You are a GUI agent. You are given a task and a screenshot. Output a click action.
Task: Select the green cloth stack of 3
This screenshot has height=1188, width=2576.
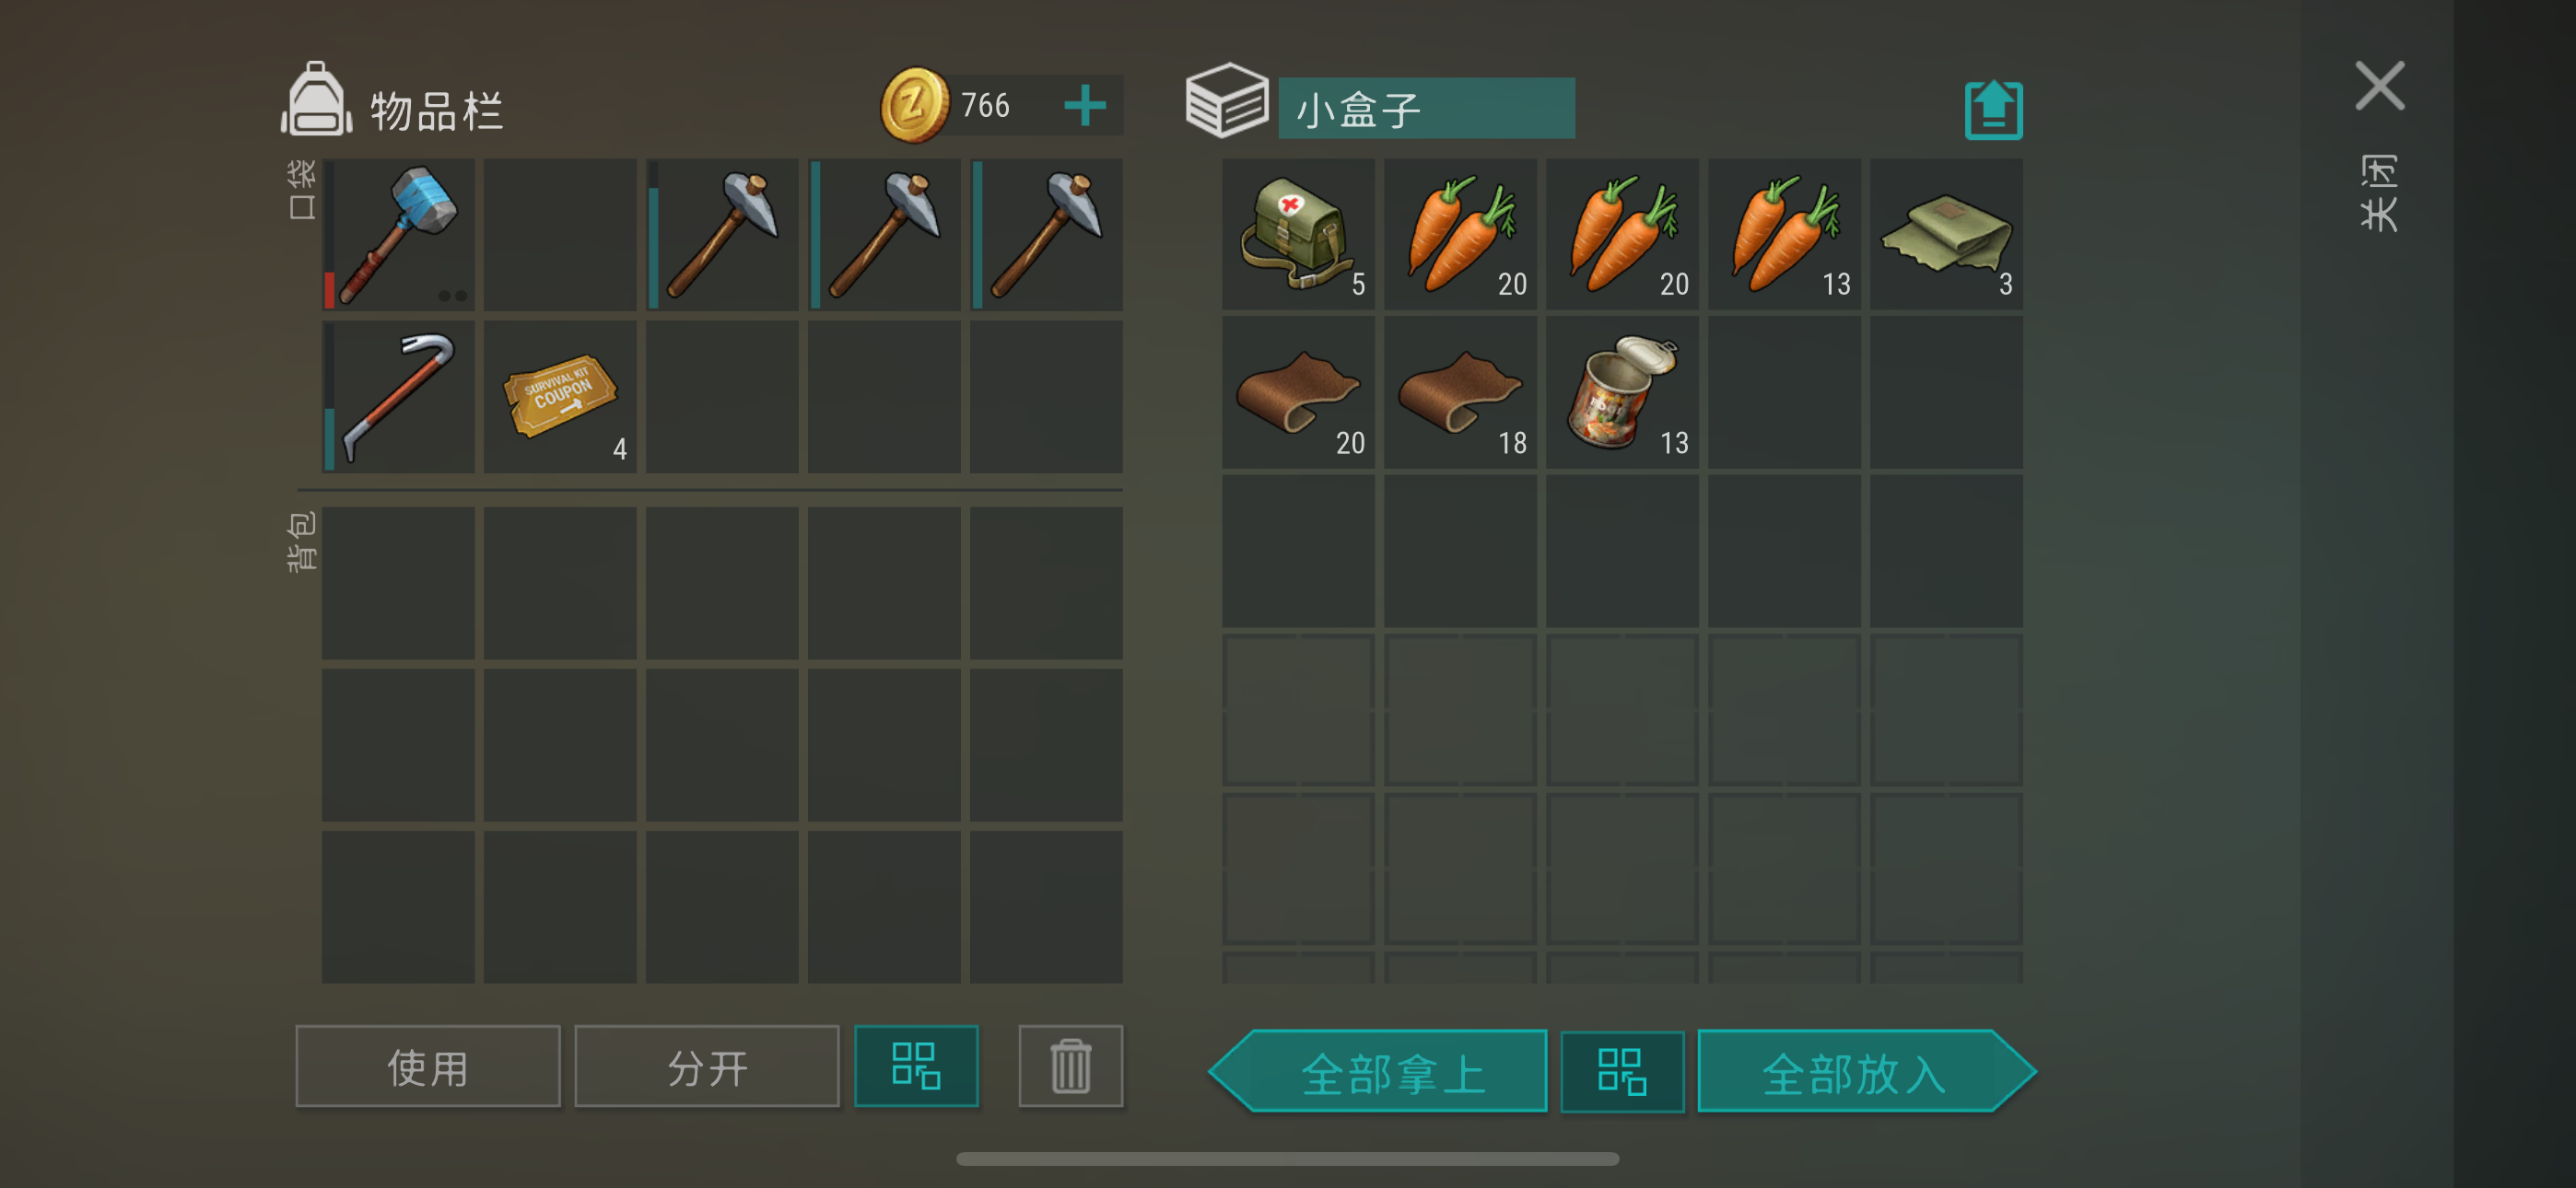pos(1946,233)
